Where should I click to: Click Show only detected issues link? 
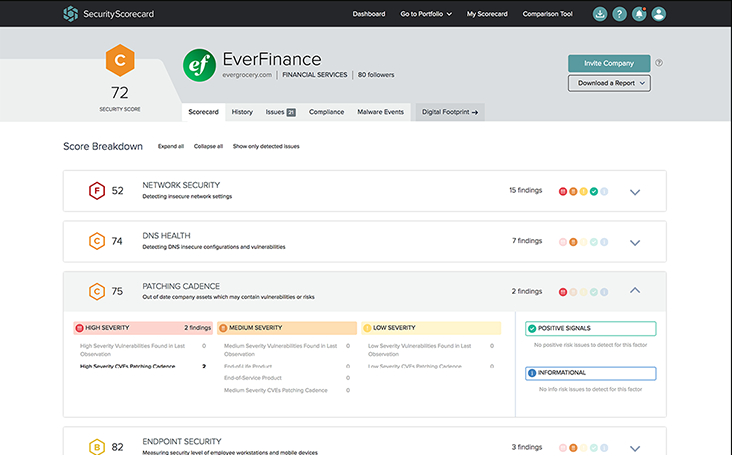coord(266,146)
